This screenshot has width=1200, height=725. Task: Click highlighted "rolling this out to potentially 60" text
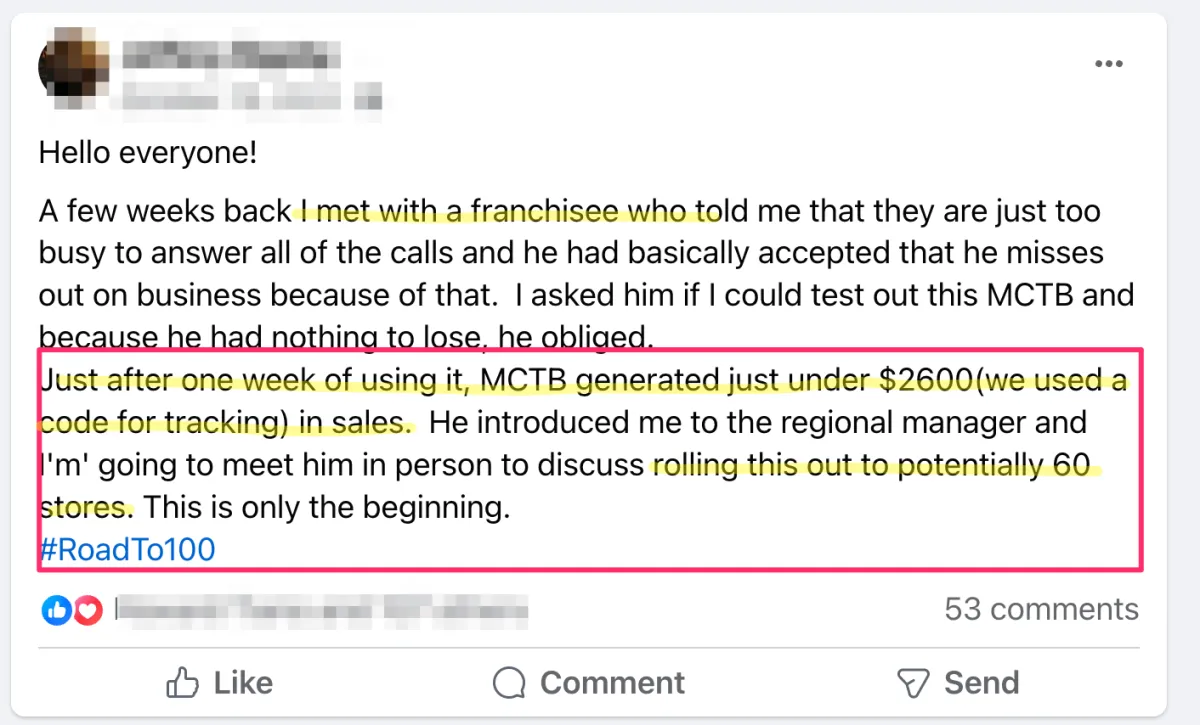[x=877, y=466]
